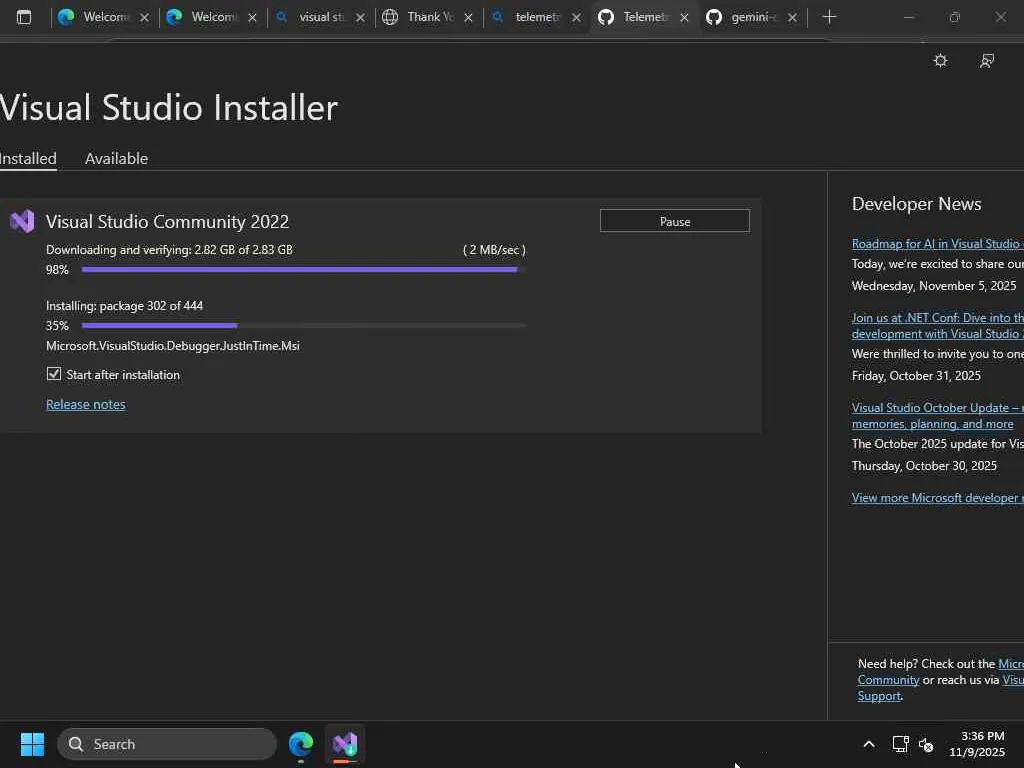1024x768 pixels.
Task: Open the browser tab actions menu icon
Action: tap(24, 17)
